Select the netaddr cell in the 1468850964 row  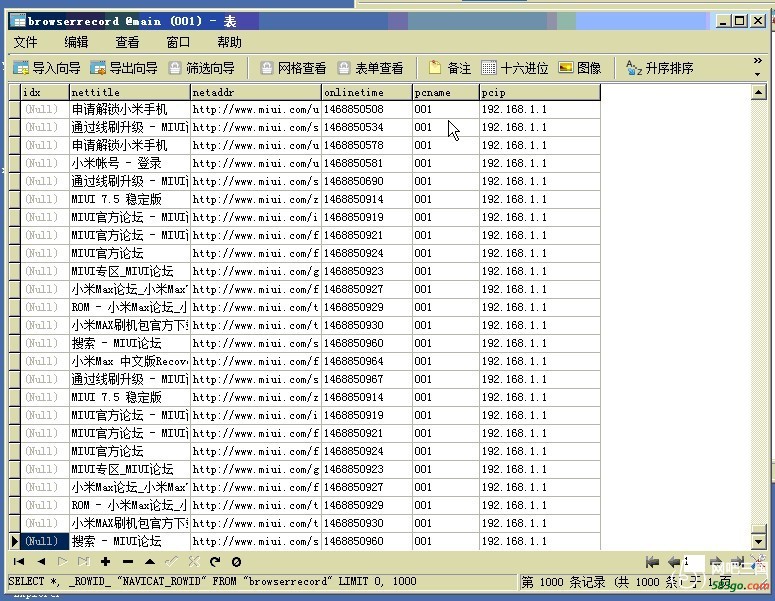click(256, 361)
